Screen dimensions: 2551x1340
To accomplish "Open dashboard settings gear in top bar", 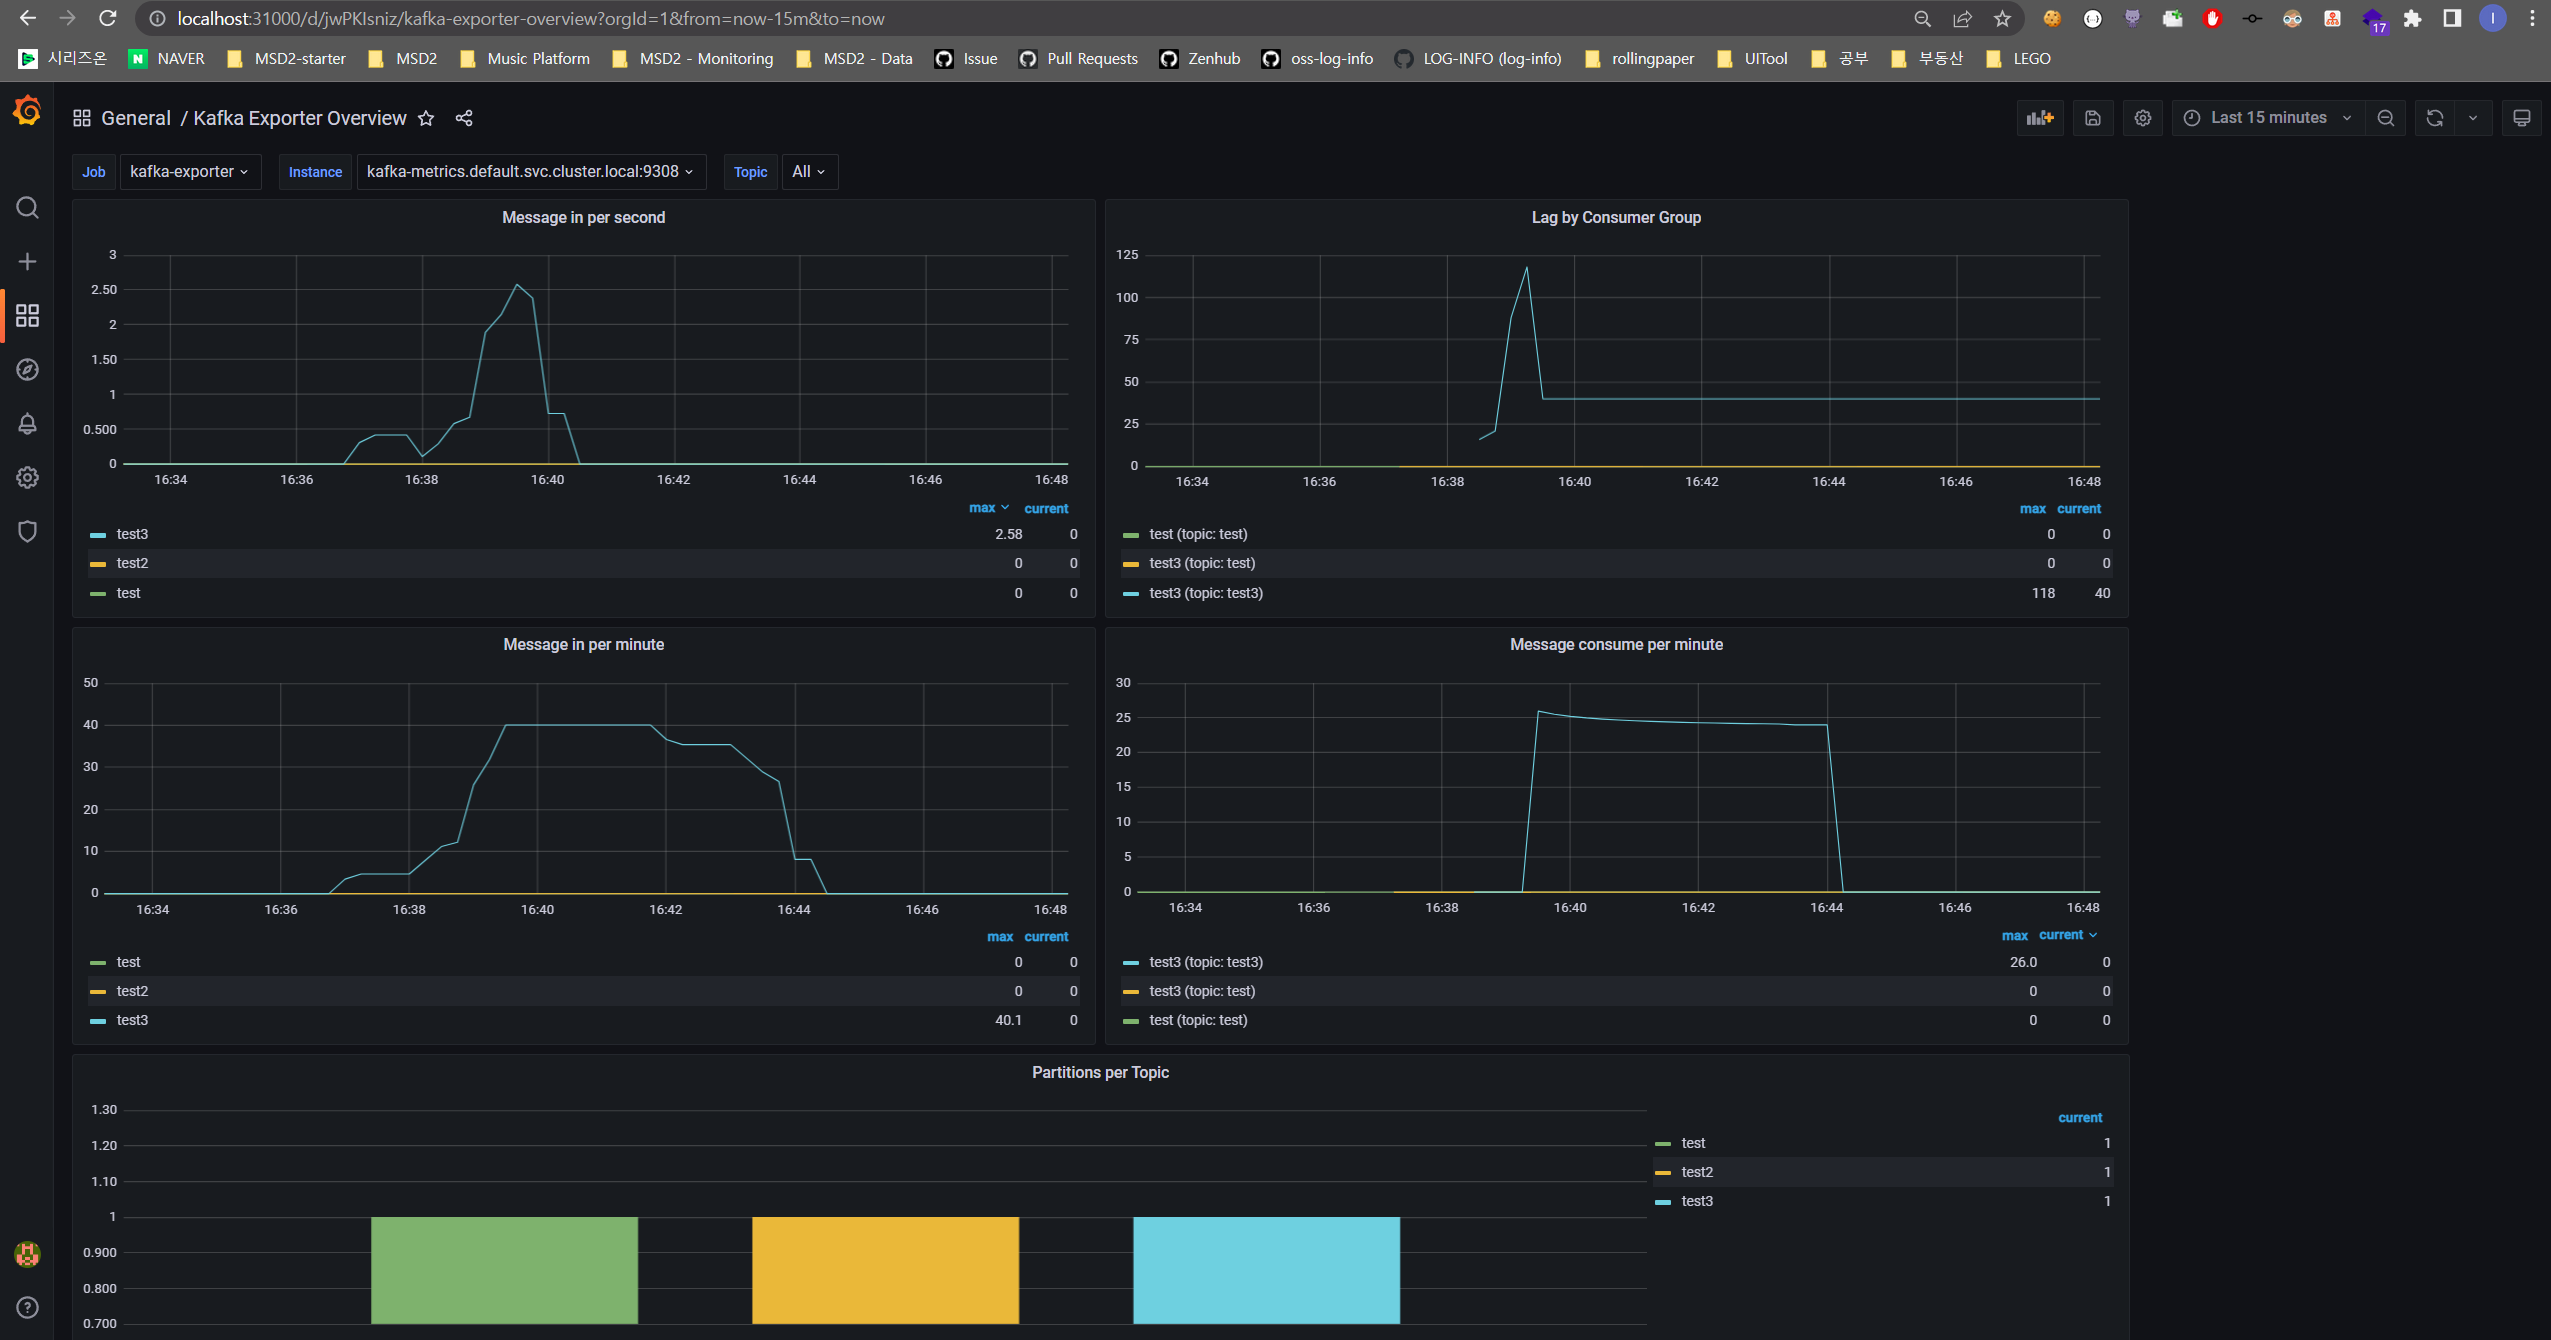I will click(2142, 118).
